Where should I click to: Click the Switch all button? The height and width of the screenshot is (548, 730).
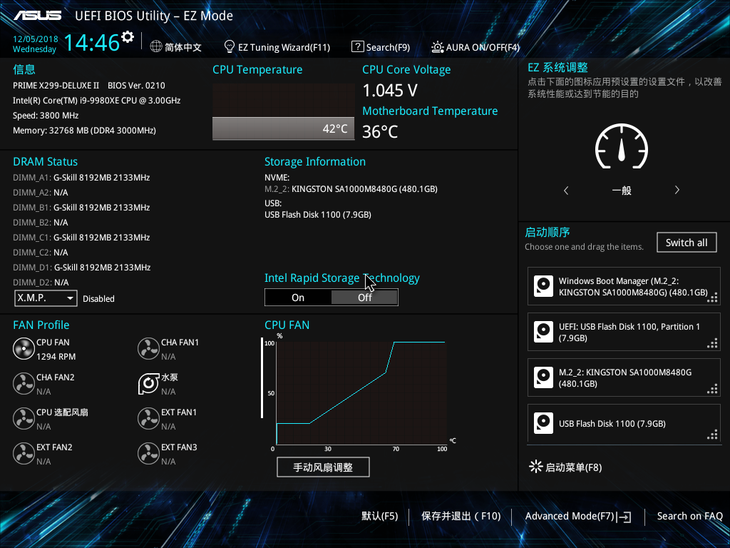[686, 243]
